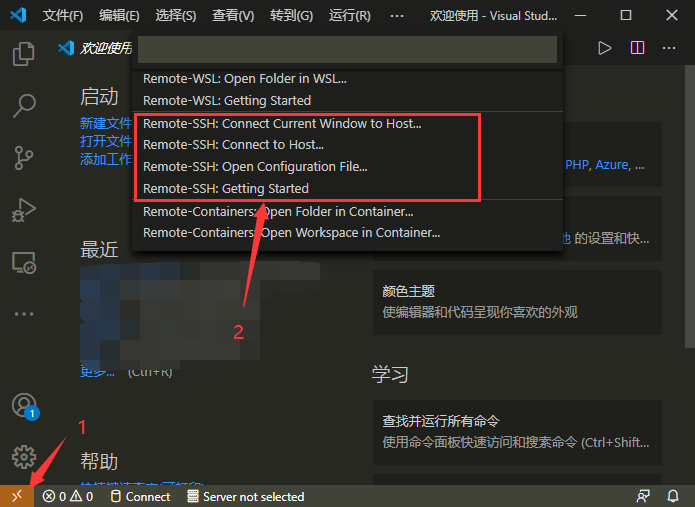Click the Server not selected status item
The width and height of the screenshot is (695, 507).
click(246, 496)
